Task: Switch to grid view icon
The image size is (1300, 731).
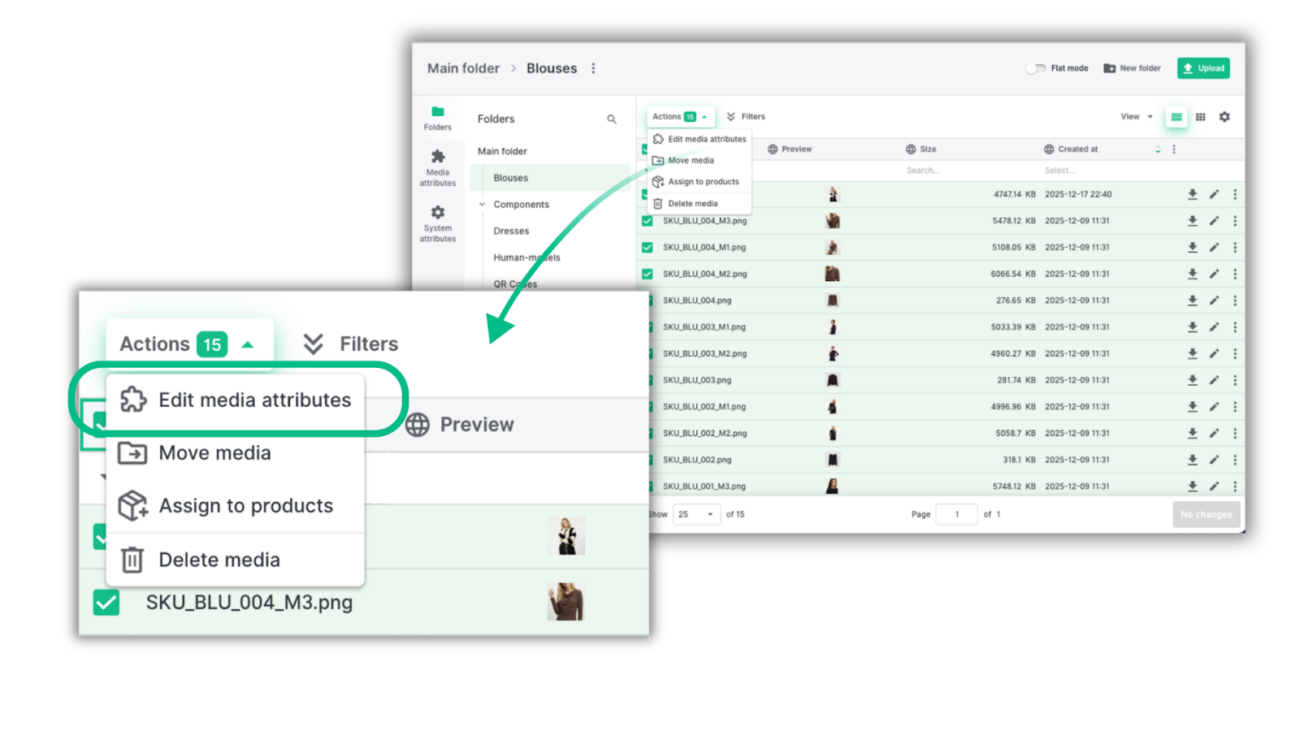Action: coord(1200,117)
